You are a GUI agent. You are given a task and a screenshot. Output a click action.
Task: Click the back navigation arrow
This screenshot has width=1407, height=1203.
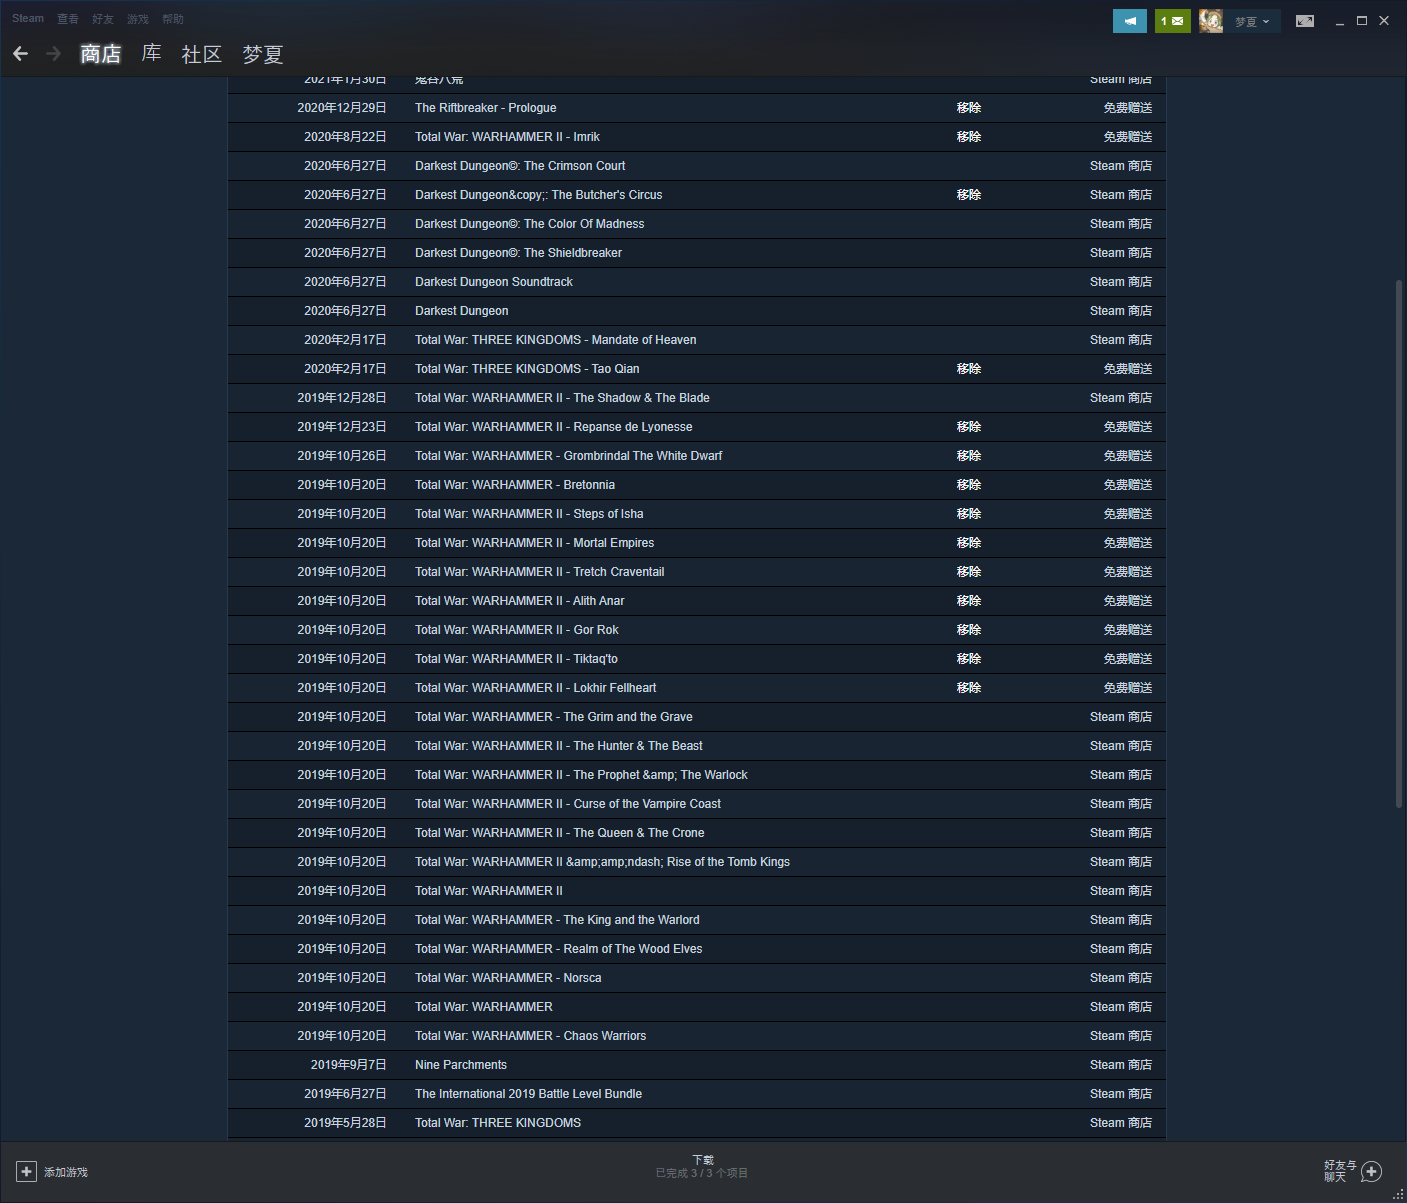[x=20, y=54]
